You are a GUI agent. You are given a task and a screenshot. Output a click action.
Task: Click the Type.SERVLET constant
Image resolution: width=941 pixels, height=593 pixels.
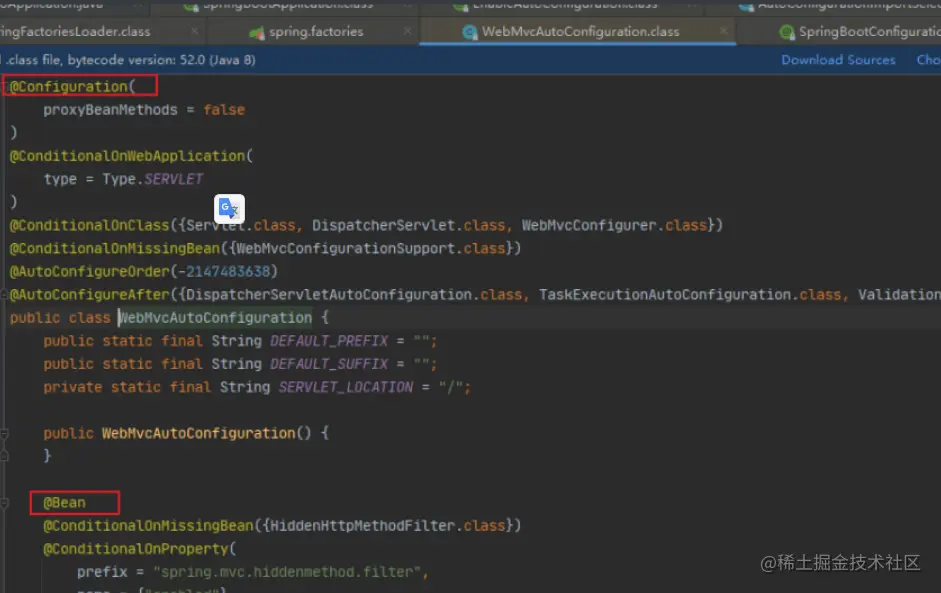pyautogui.click(x=152, y=179)
